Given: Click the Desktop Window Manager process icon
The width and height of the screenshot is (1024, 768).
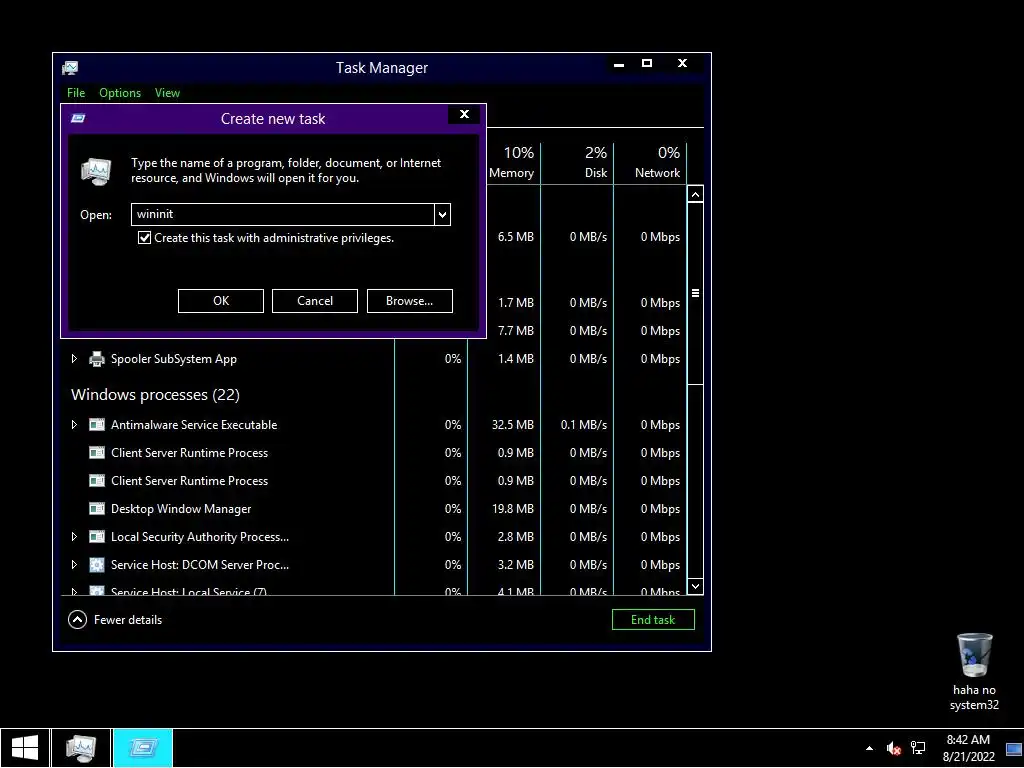Looking at the screenshot, I should pyautogui.click(x=97, y=509).
